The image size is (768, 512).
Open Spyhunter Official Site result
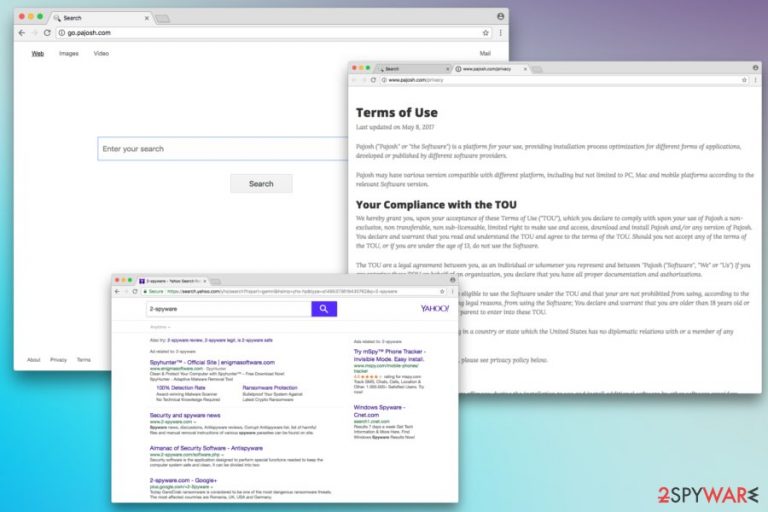[212, 363]
